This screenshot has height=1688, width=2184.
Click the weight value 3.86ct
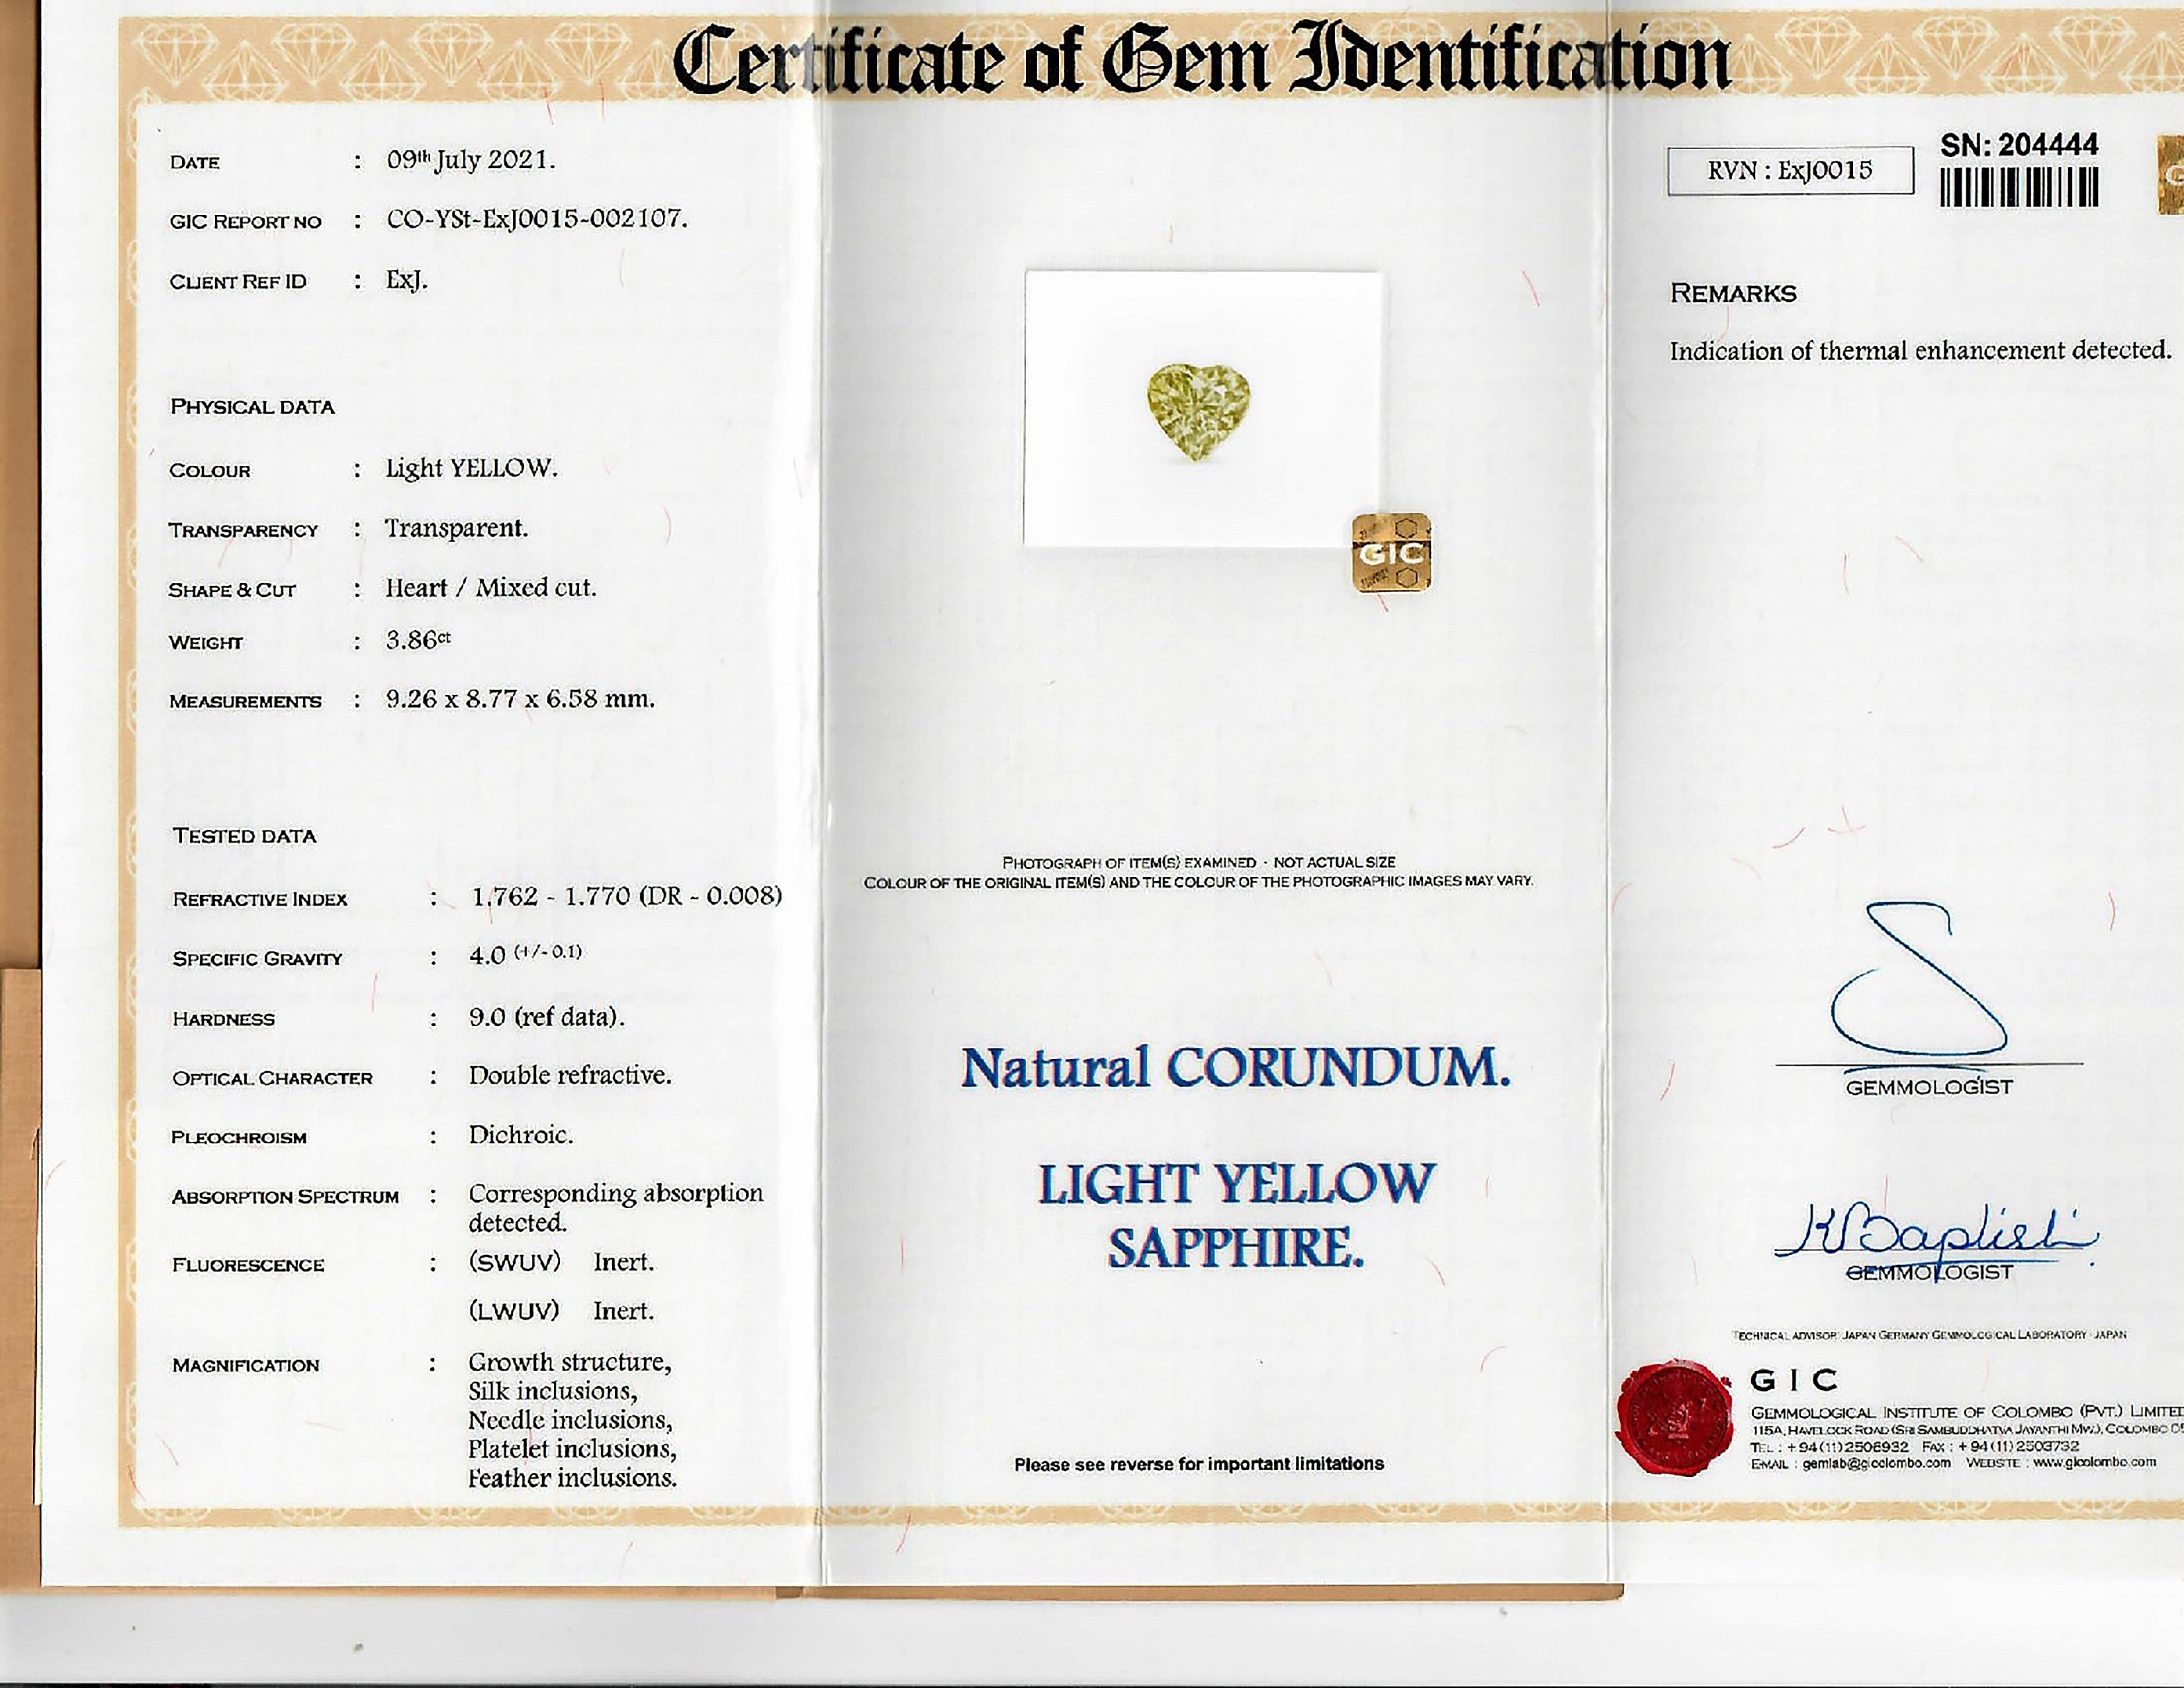click(418, 640)
